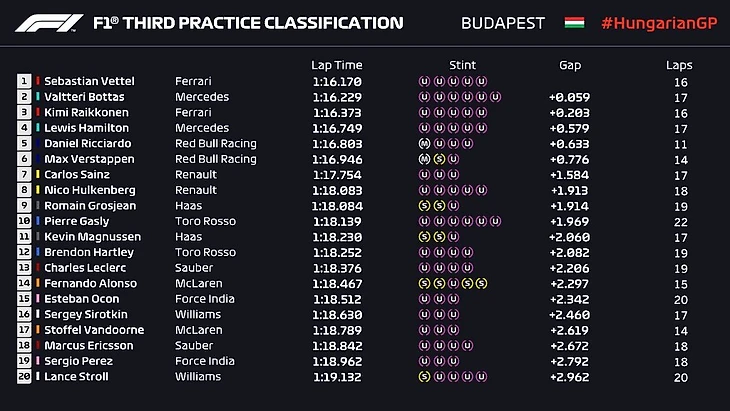This screenshot has height=411, width=730.
Task: Click the medium tyre icon in Verstappen's stint
Action: [x=424, y=159]
